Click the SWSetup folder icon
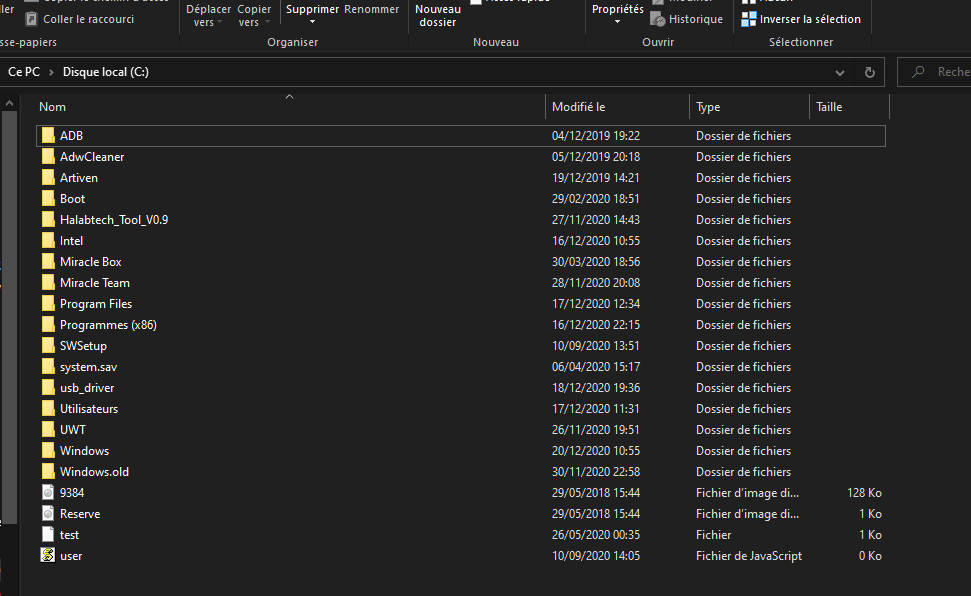Image resolution: width=971 pixels, height=596 pixels. pos(48,346)
